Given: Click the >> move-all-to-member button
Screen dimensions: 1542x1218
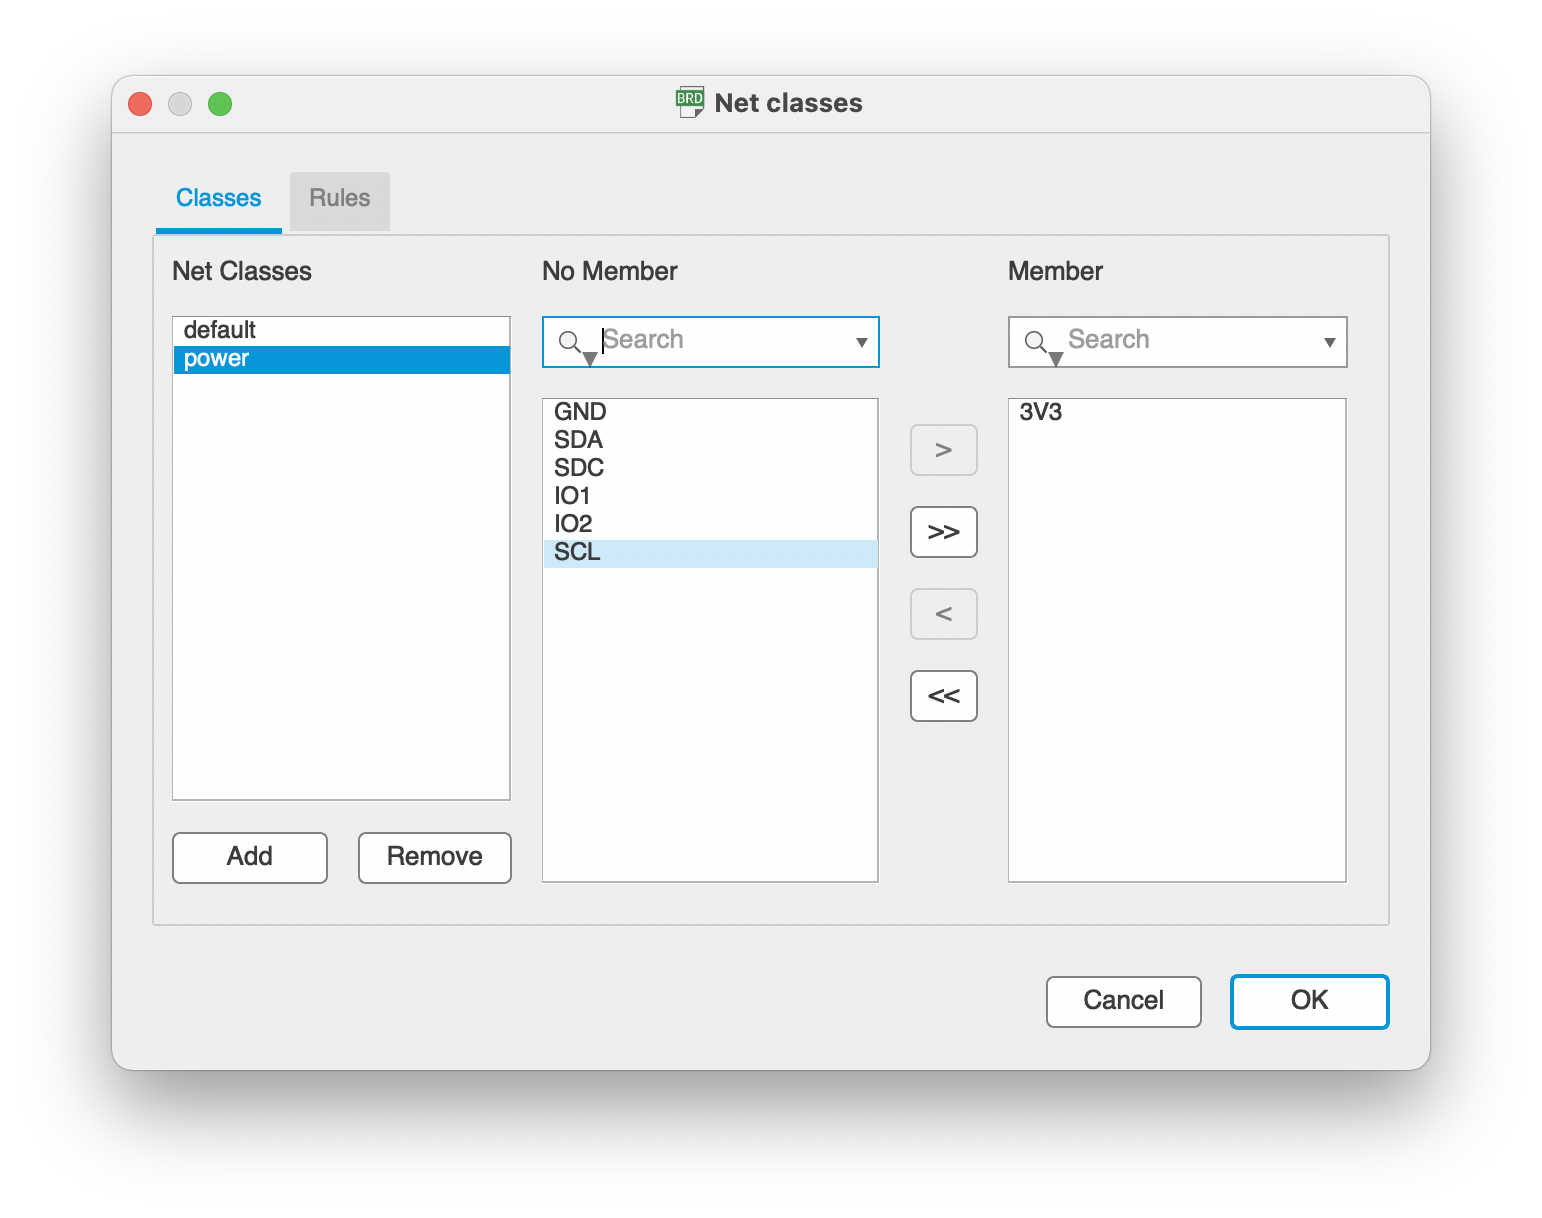Looking at the screenshot, I should click(944, 532).
